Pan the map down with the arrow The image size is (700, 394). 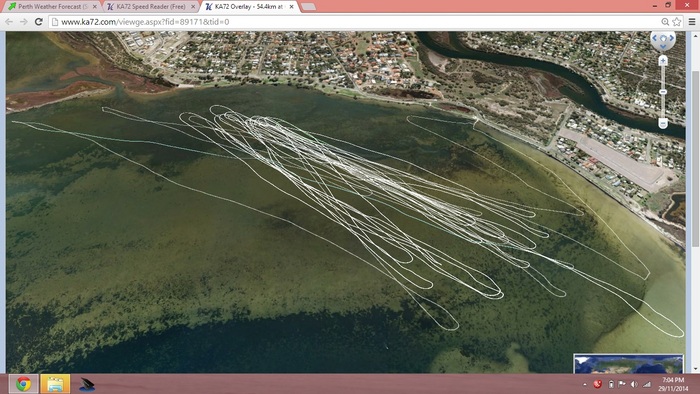coord(663,46)
